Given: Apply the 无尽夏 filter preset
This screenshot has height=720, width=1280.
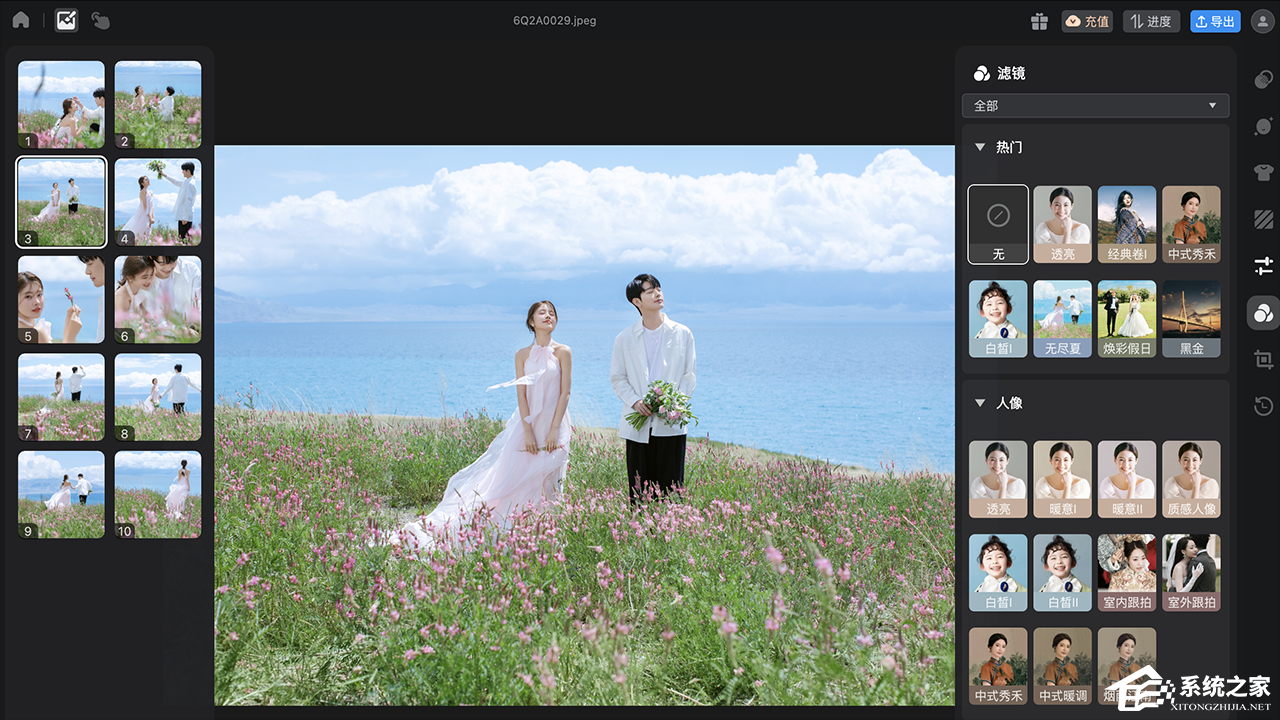Looking at the screenshot, I should 1062,318.
